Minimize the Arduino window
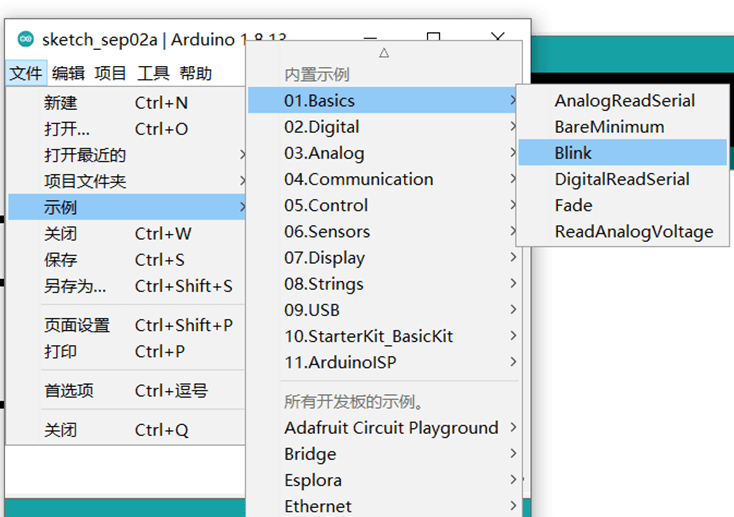Viewport: 734px width, 517px height. tap(370, 37)
